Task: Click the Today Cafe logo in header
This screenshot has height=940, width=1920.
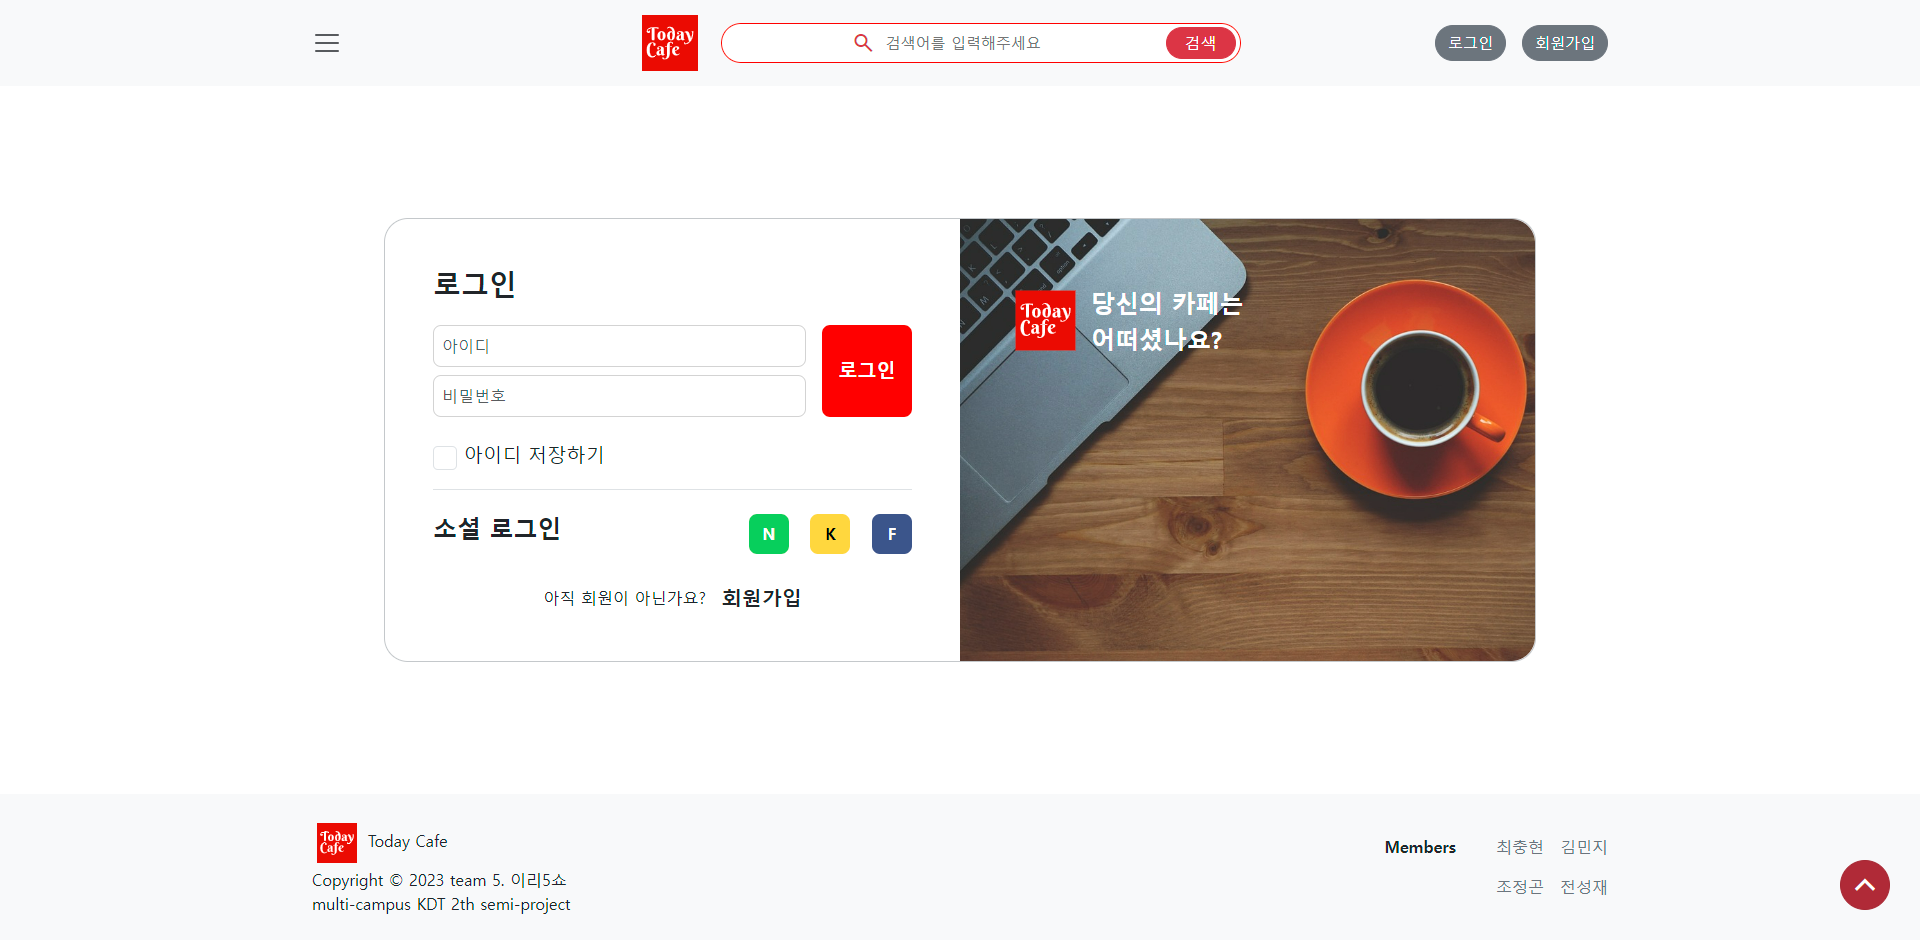Action: tap(670, 43)
